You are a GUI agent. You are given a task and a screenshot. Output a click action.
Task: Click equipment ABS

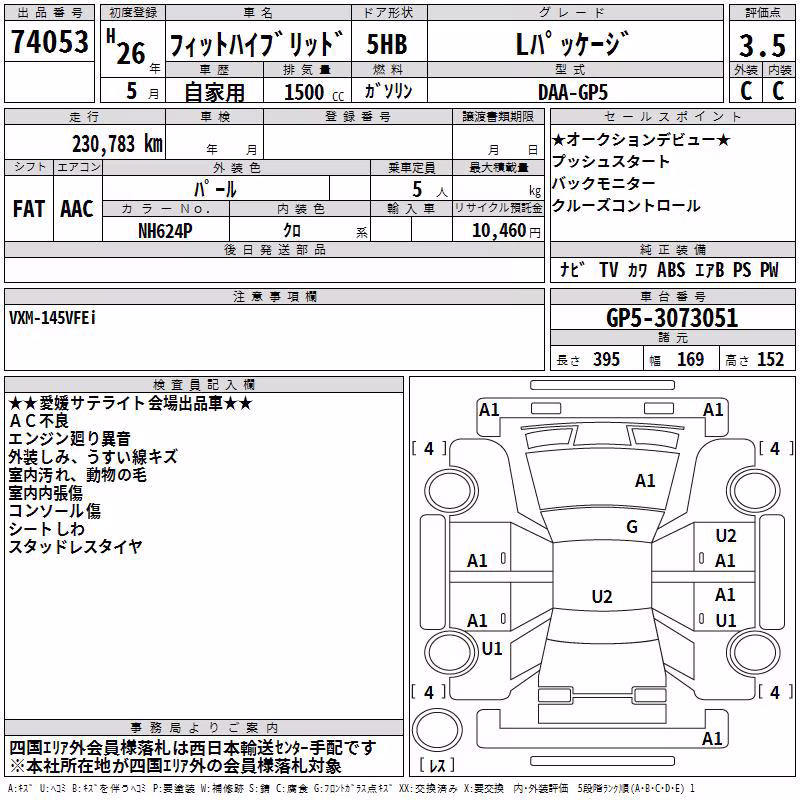[x=671, y=270]
